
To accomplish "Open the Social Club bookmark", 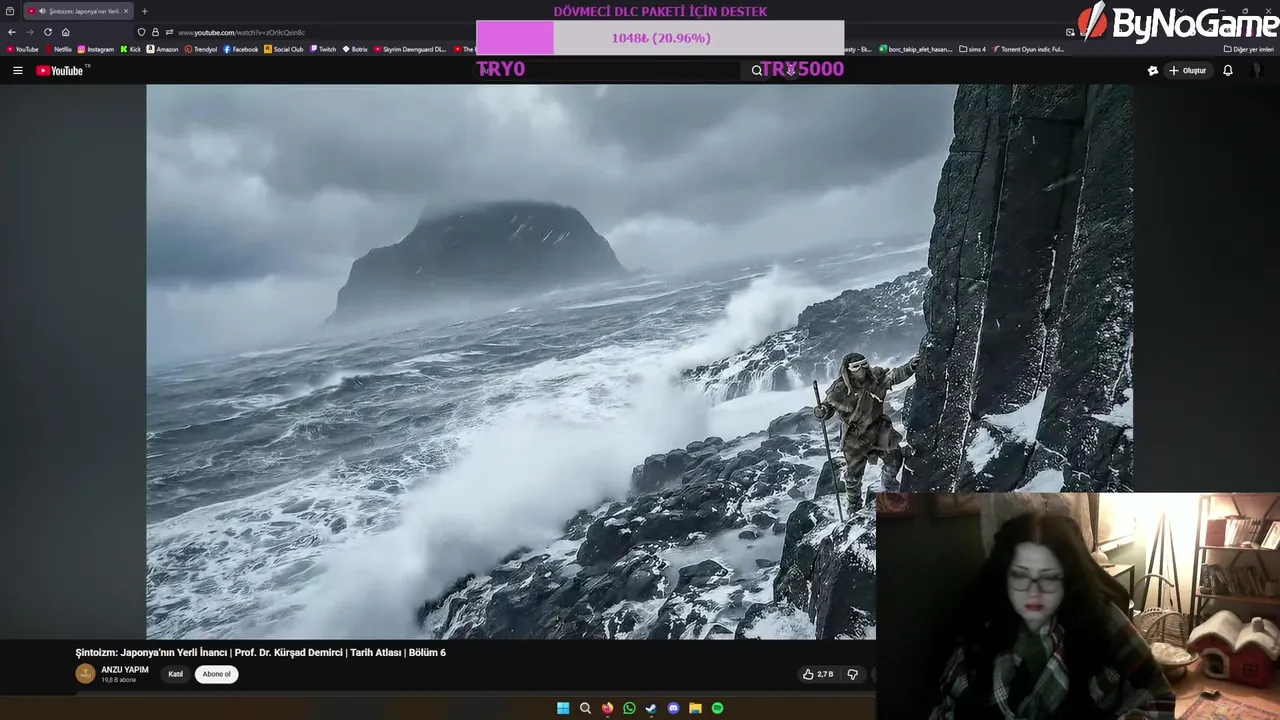I will coord(284,49).
